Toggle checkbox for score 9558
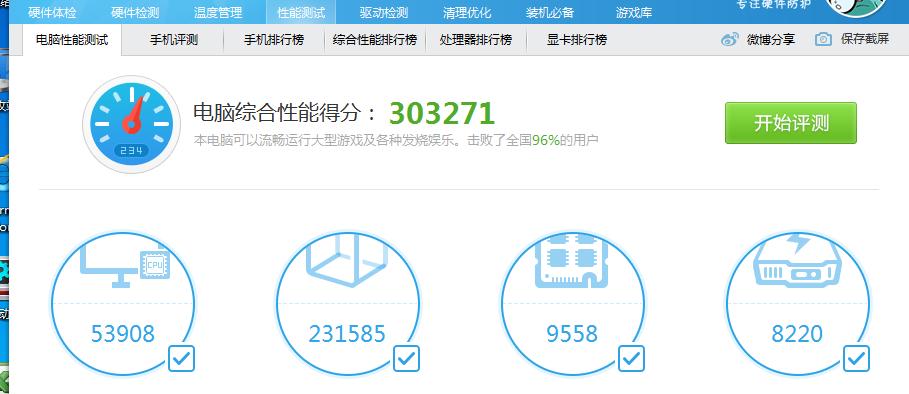The width and height of the screenshot is (909, 394). click(631, 359)
